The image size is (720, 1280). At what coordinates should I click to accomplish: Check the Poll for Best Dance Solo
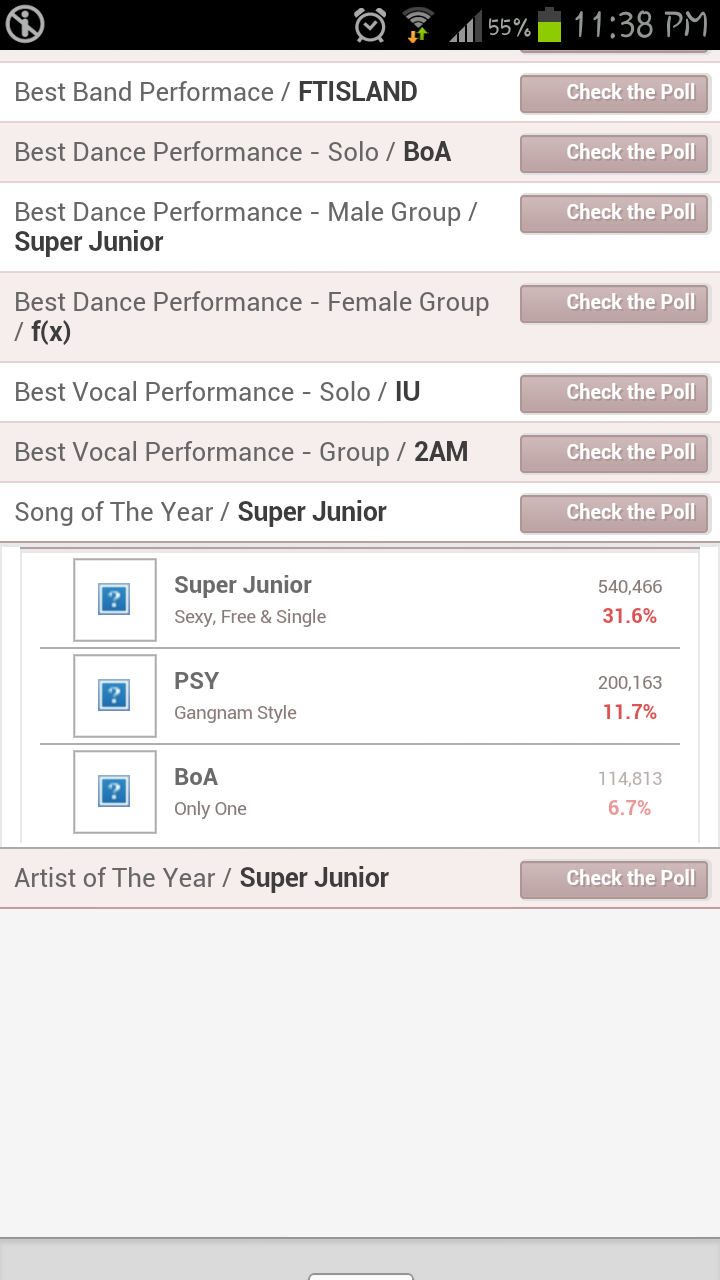point(614,153)
